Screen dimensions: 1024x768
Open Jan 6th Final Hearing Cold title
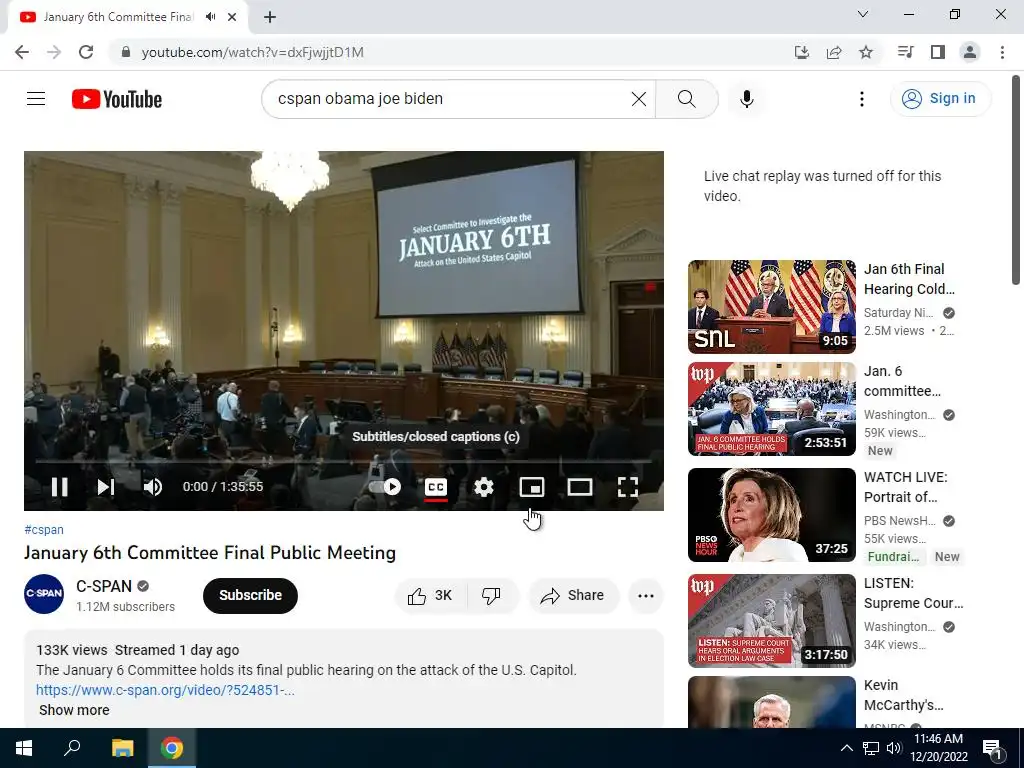point(909,279)
